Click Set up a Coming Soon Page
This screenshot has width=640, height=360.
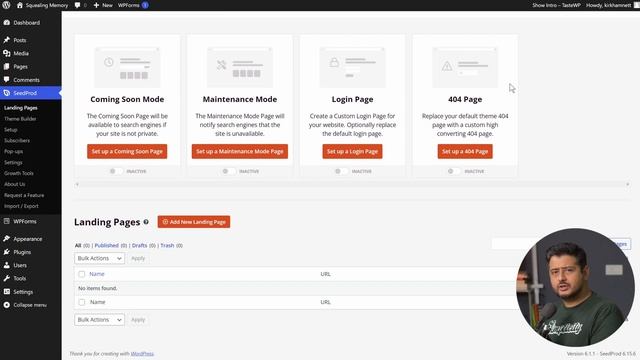(127, 151)
